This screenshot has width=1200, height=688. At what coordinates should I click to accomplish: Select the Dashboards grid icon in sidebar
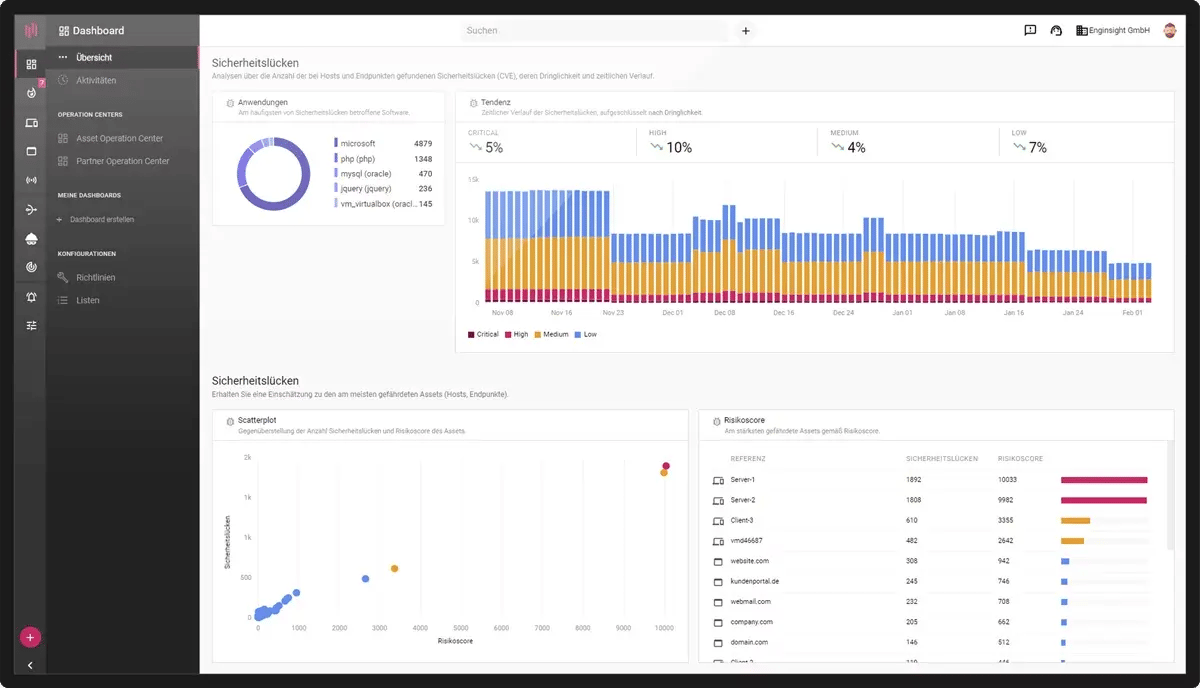coord(30,63)
